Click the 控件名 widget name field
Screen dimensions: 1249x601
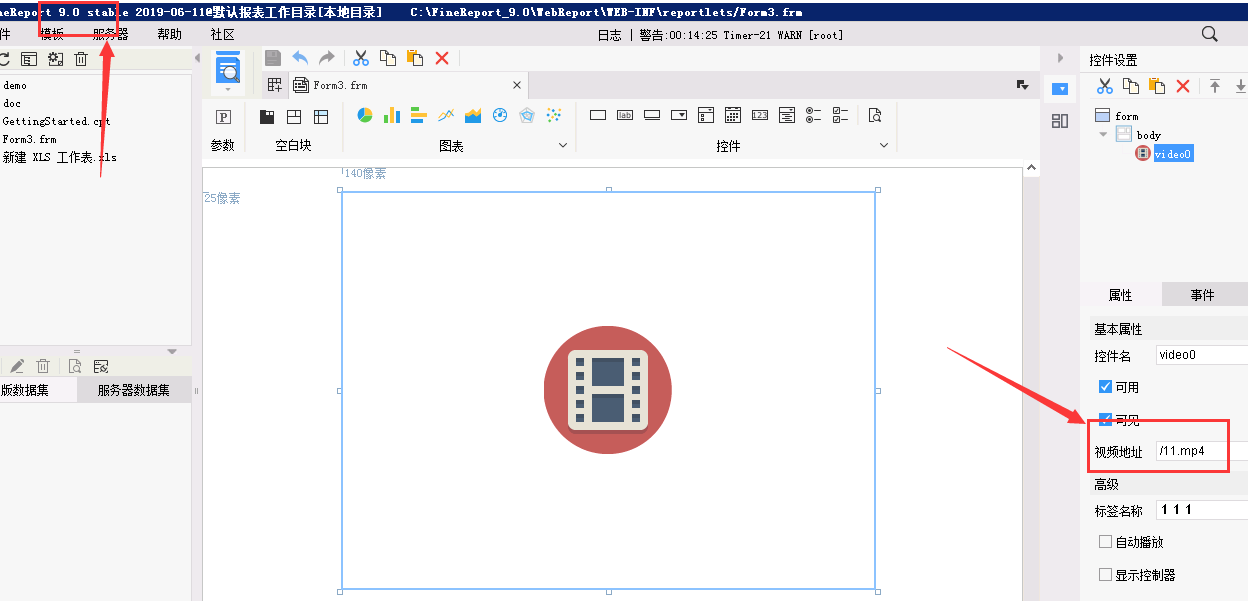(x=1202, y=355)
